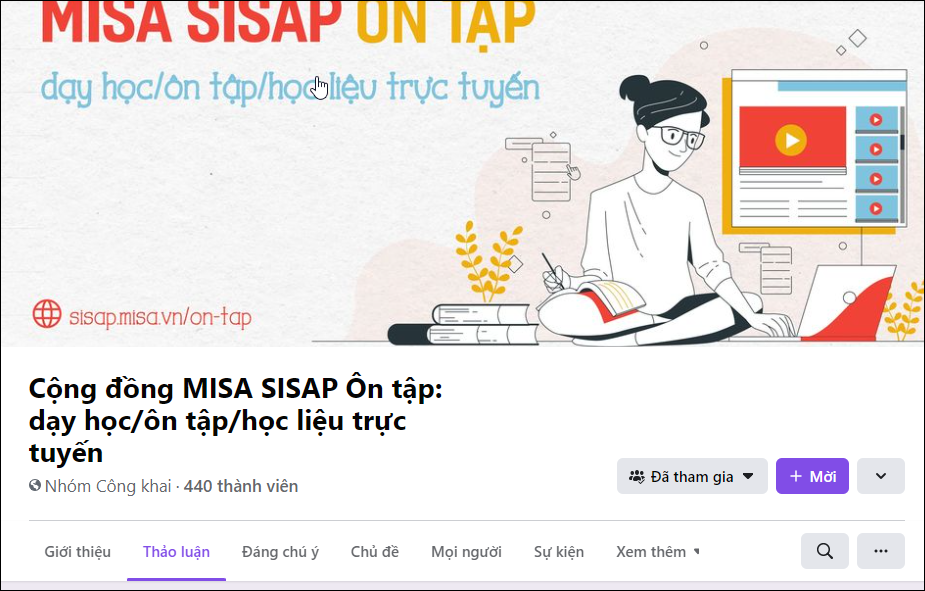Expand the Xem thêm tab menu
Image resolution: width=925 pixels, height=591 pixels.
click(x=657, y=552)
